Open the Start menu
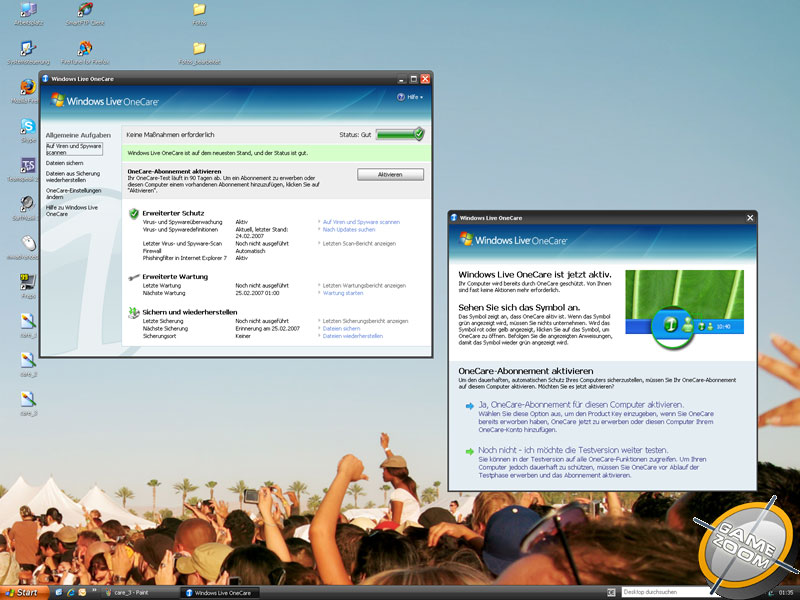This screenshot has width=800, height=600. [22, 592]
